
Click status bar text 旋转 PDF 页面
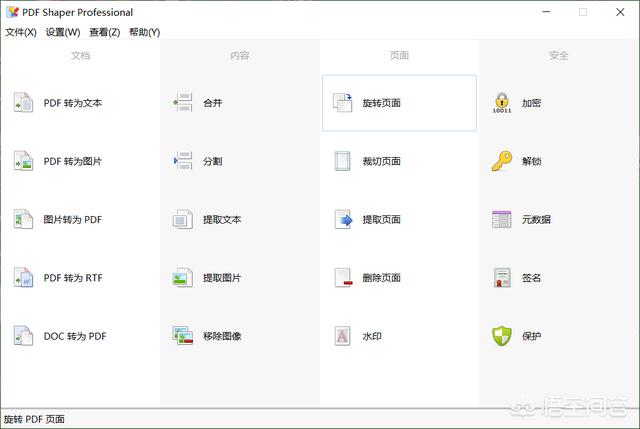click(34, 419)
